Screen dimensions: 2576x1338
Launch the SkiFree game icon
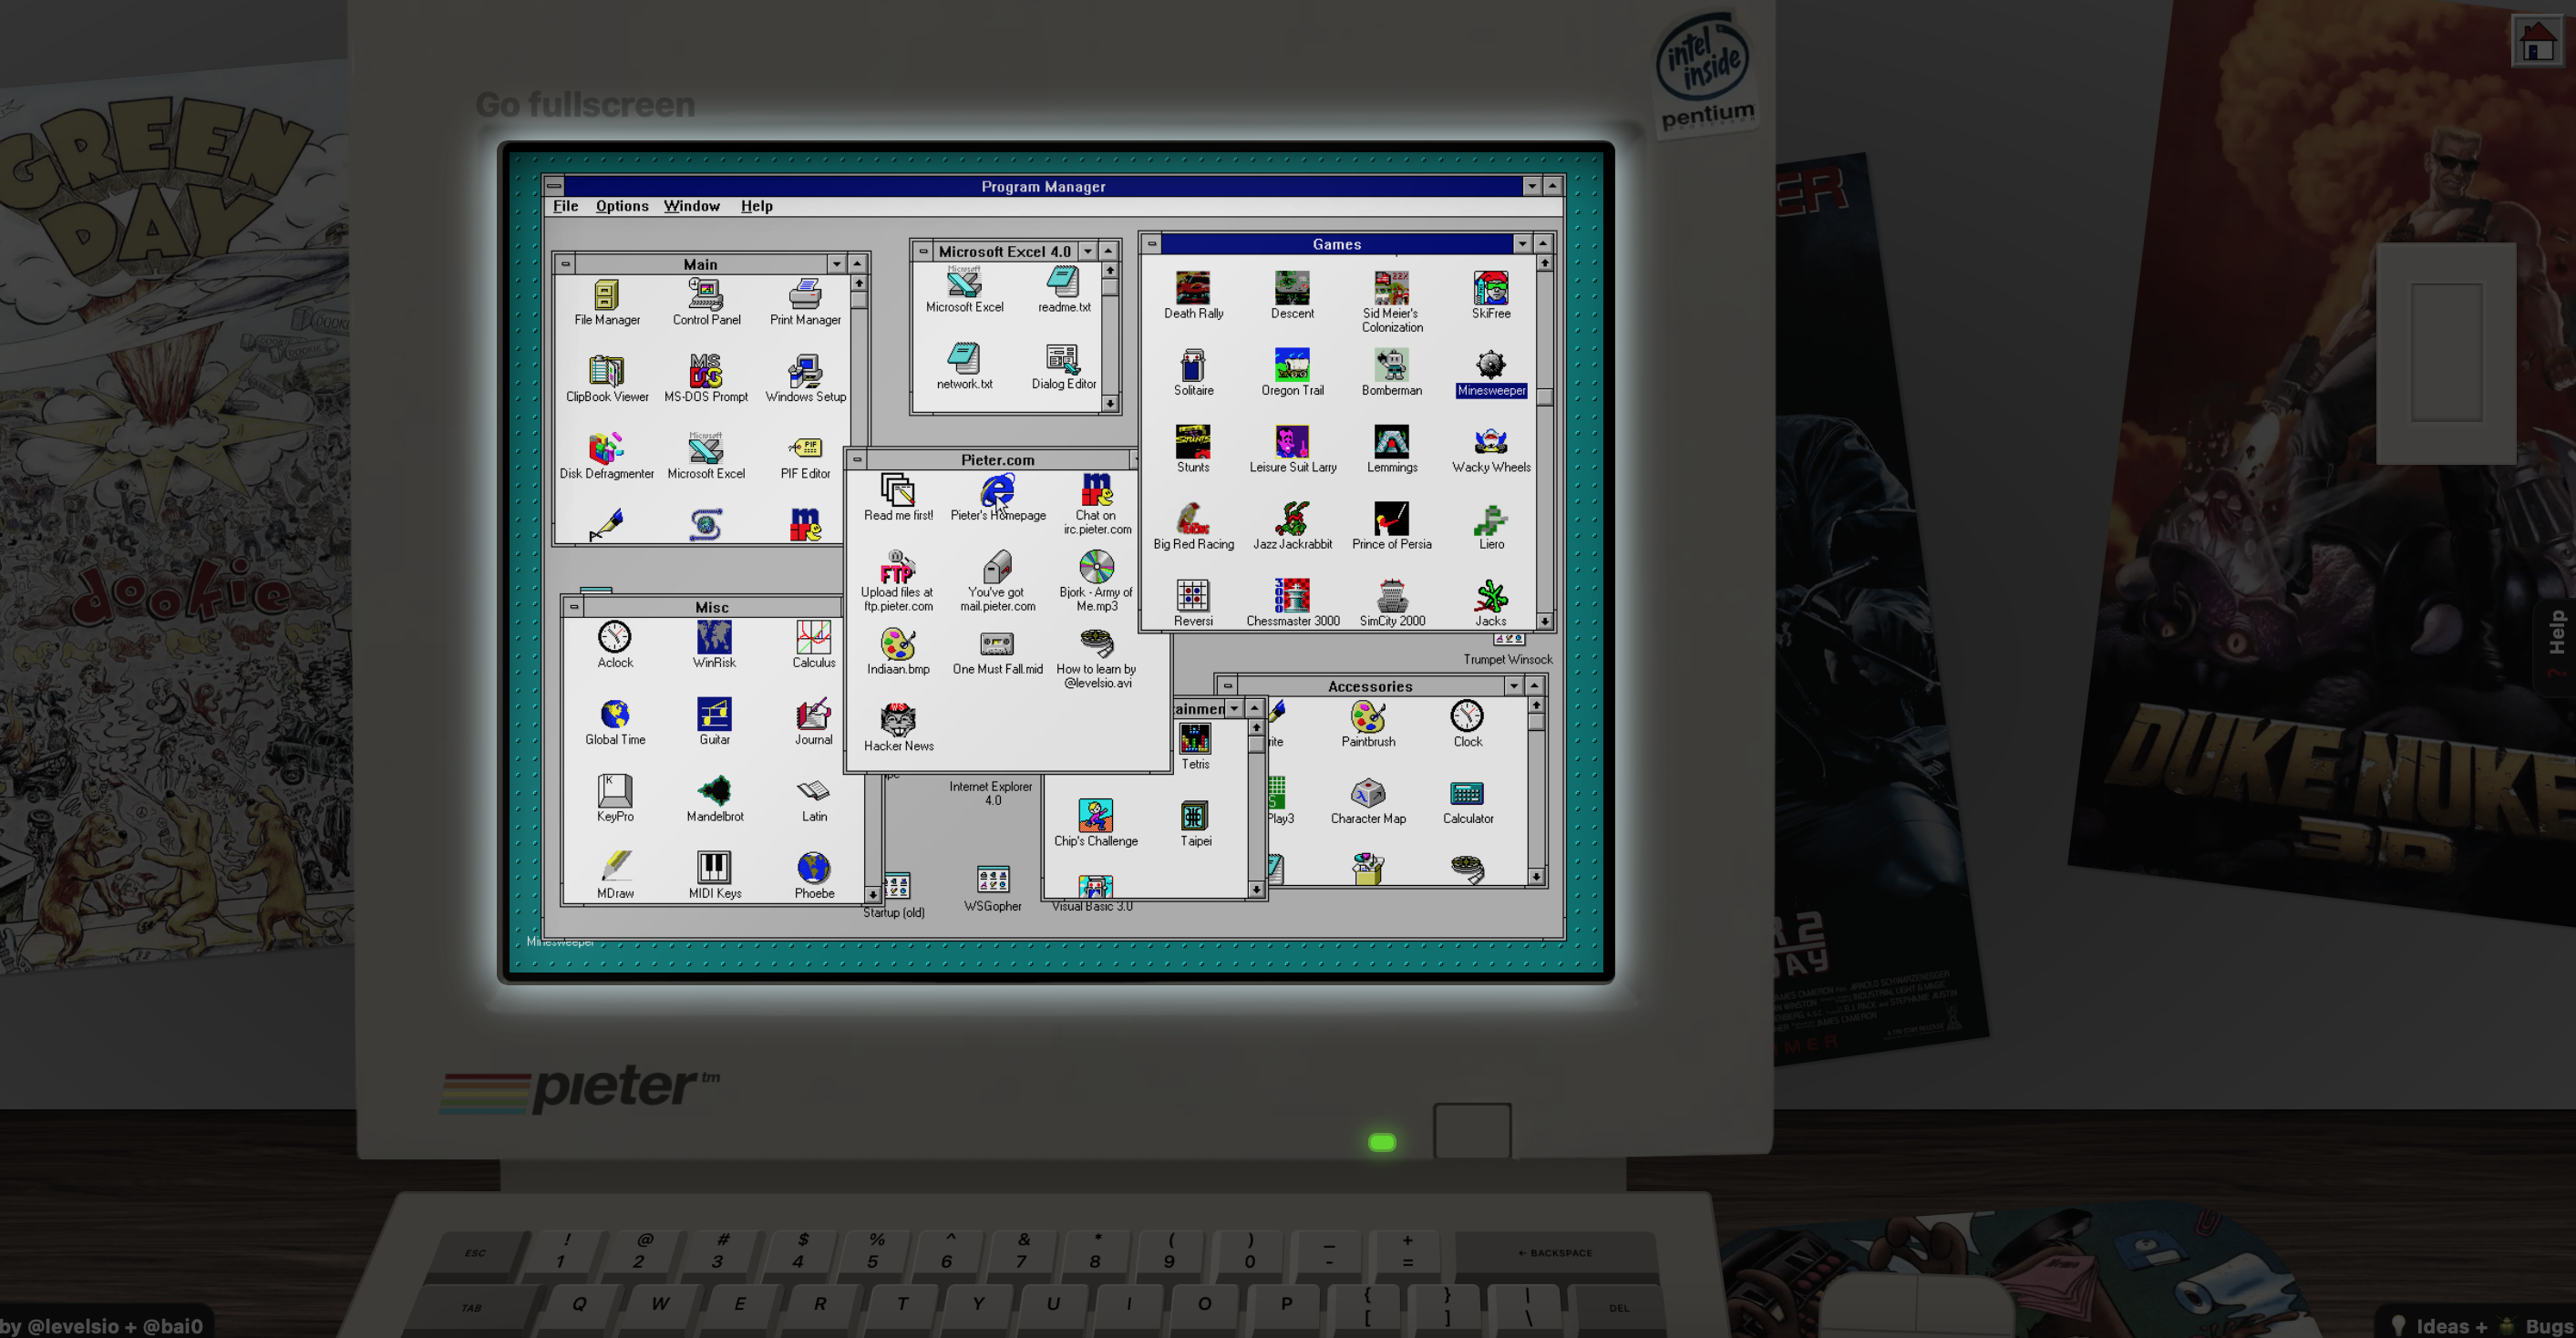coord(1490,289)
